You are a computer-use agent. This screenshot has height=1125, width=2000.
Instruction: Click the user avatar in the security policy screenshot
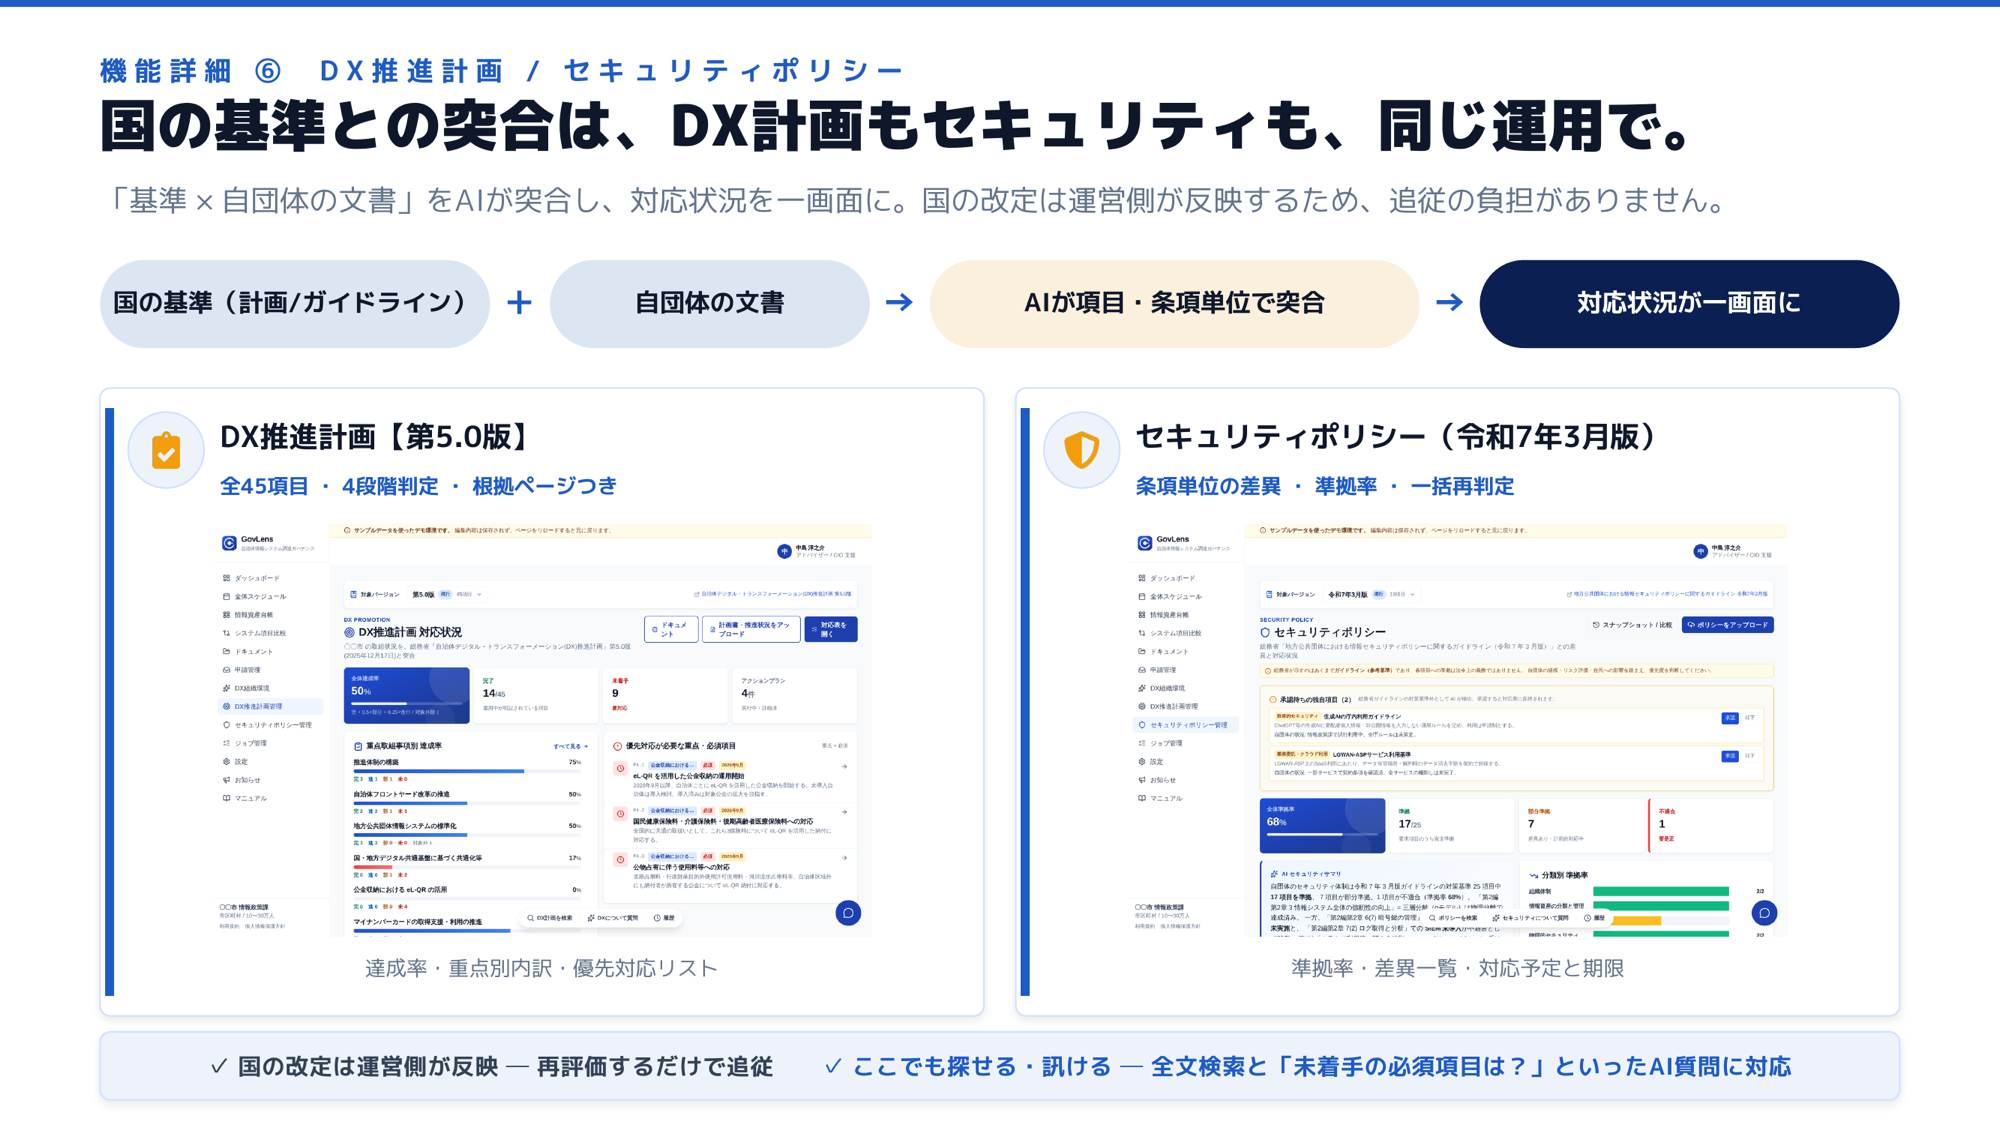[x=1700, y=551]
